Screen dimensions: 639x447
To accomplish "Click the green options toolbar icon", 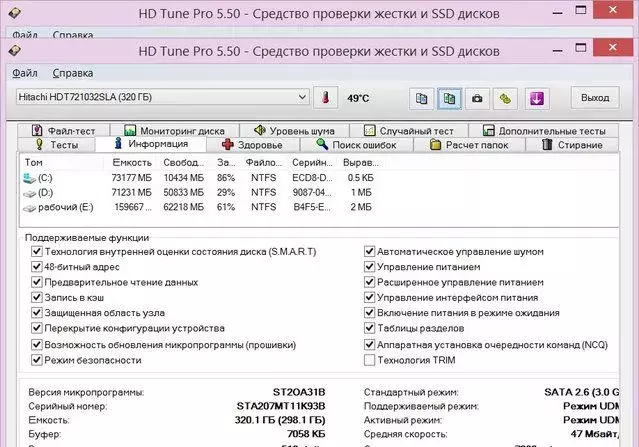I will (505, 98).
